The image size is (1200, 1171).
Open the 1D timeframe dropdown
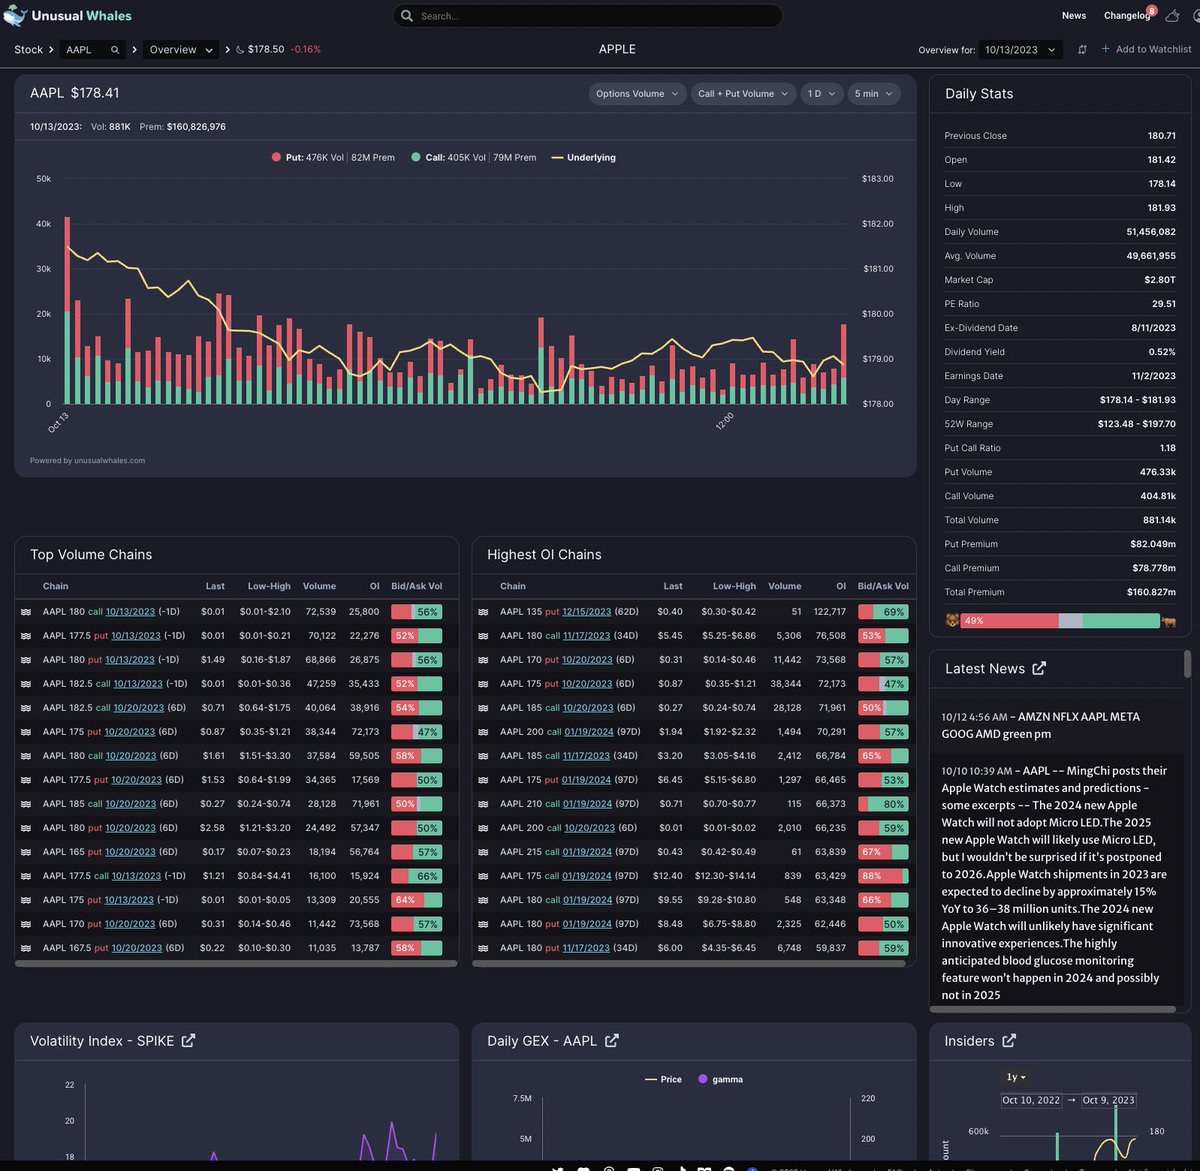[820, 93]
